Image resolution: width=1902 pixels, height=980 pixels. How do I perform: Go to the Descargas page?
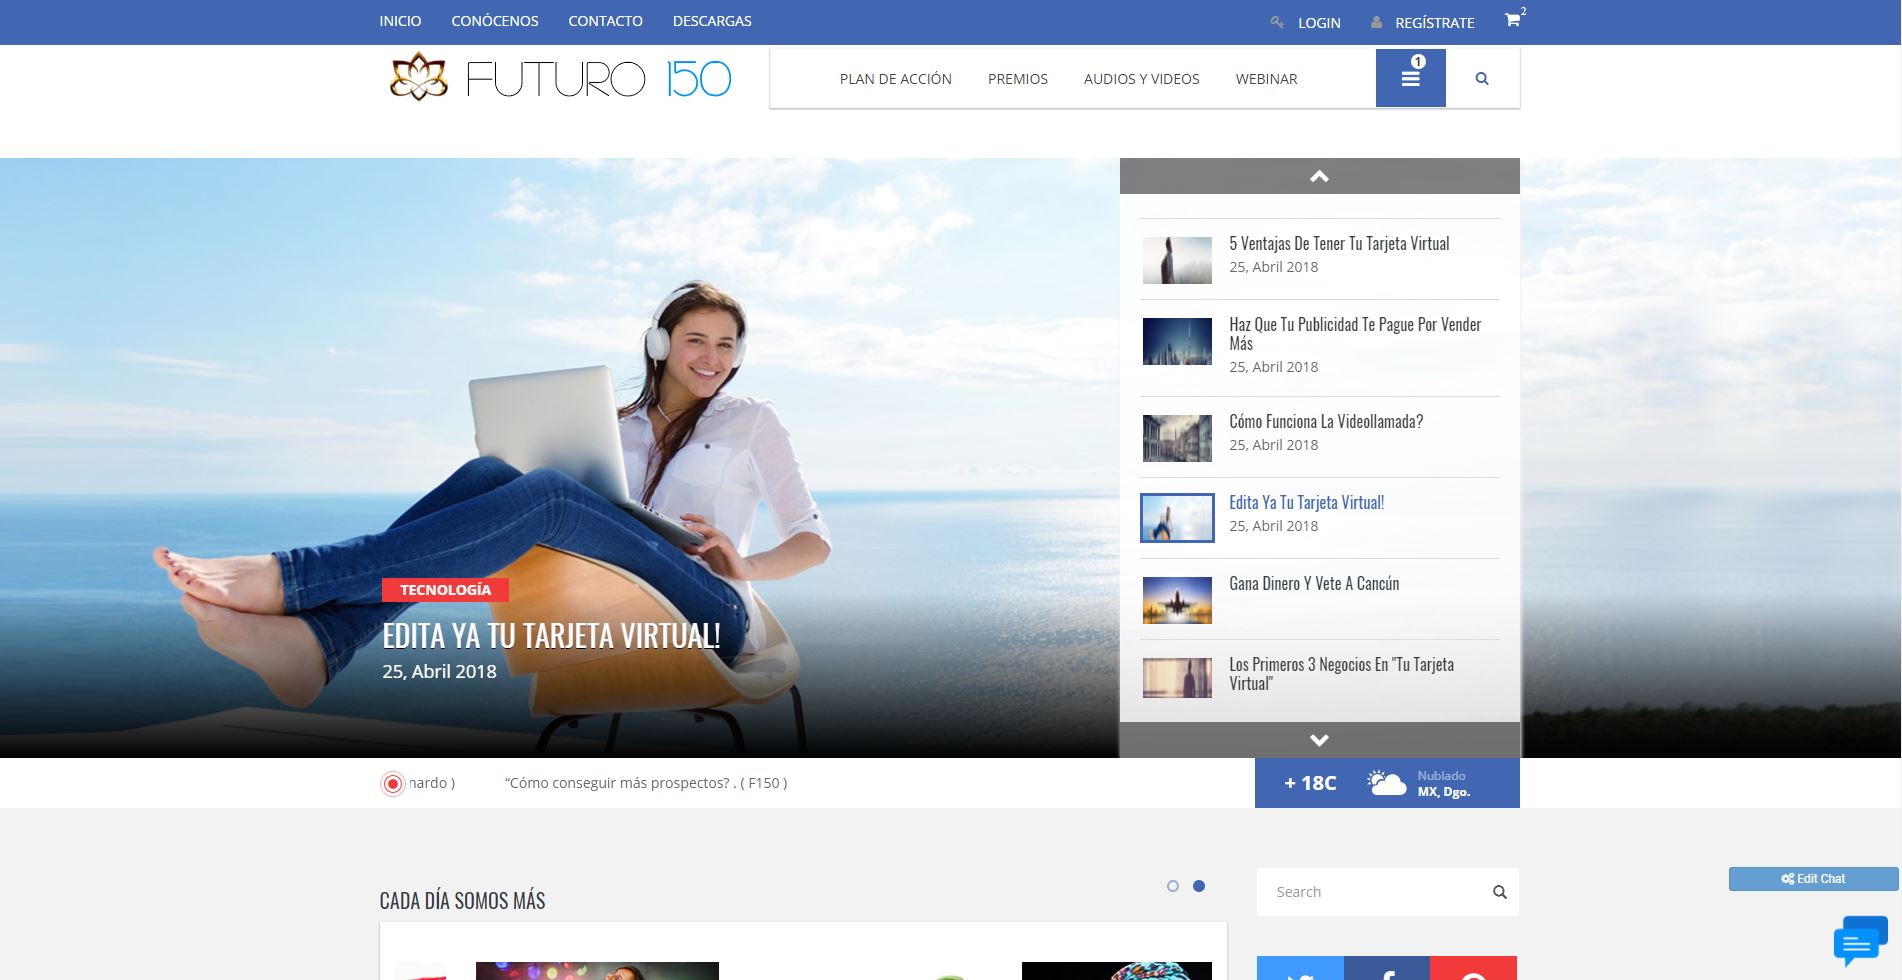[x=712, y=21]
